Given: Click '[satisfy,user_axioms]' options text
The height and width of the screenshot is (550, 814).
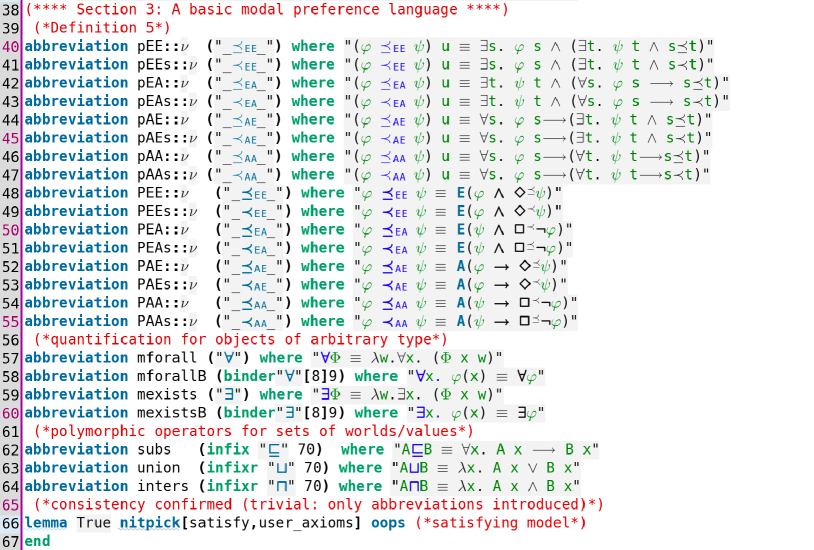Looking at the screenshot, I should click(x=270, y=522).
